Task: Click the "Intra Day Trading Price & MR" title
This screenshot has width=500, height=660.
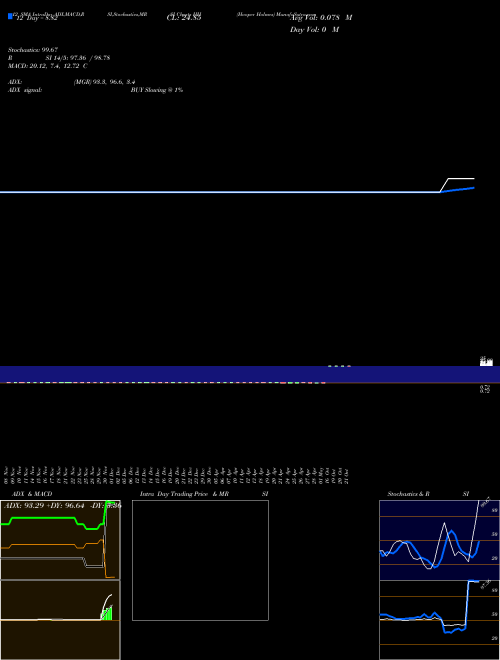Action: point(184,494)
